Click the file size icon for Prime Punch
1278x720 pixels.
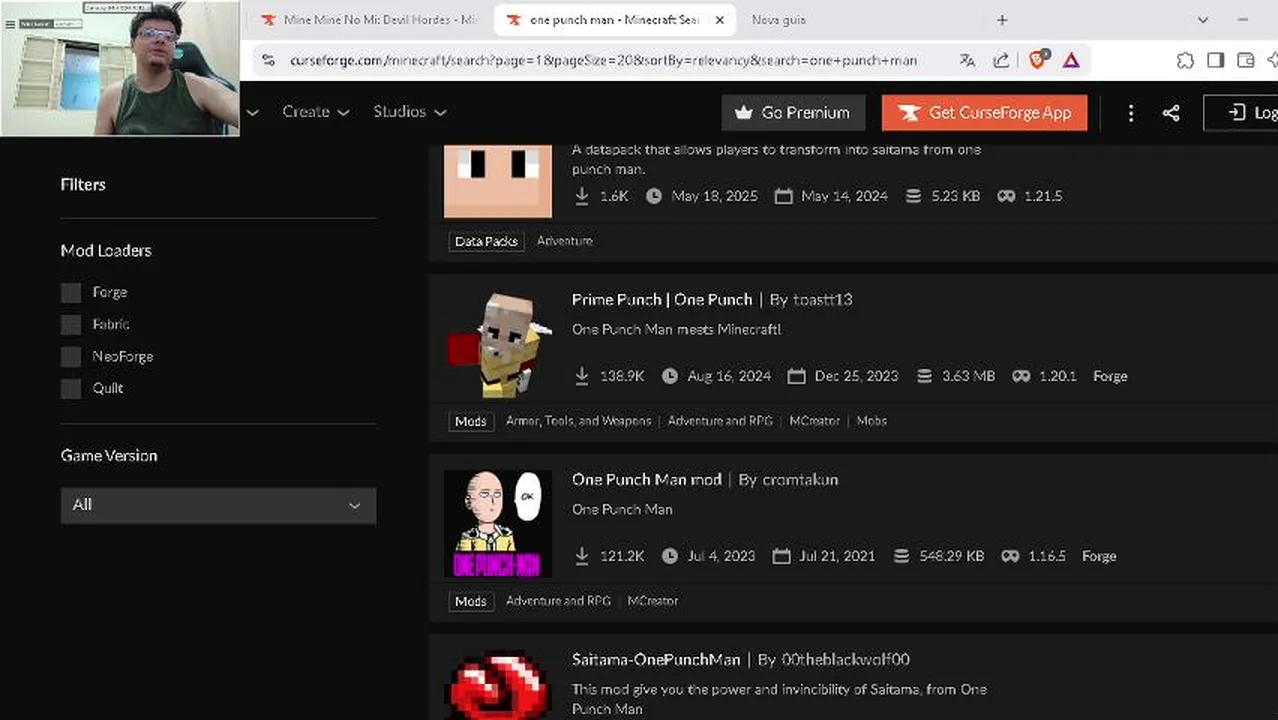pos(924,376)
